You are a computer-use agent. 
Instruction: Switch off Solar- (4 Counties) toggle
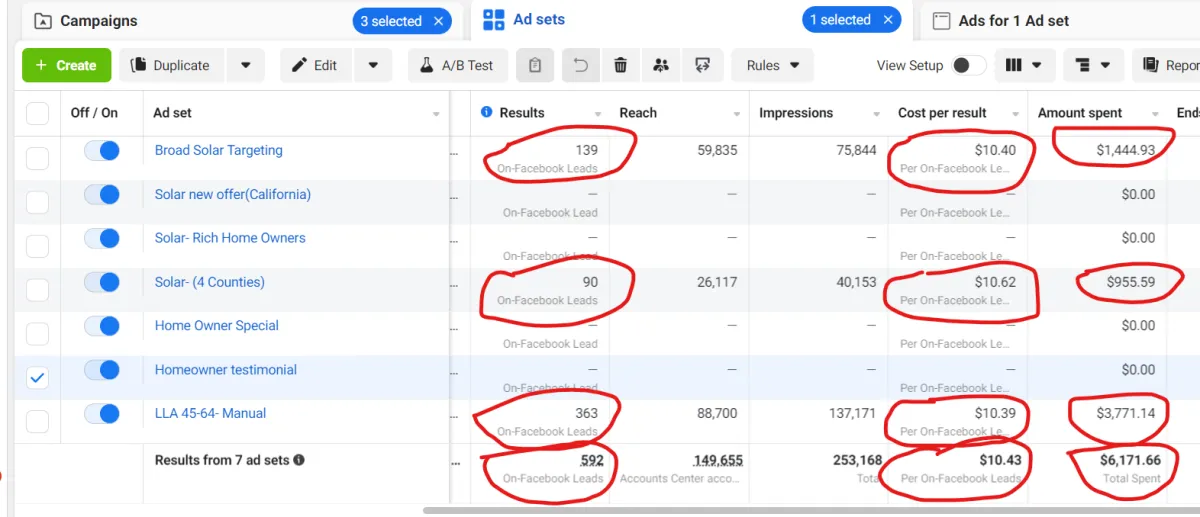pos(102,282)
